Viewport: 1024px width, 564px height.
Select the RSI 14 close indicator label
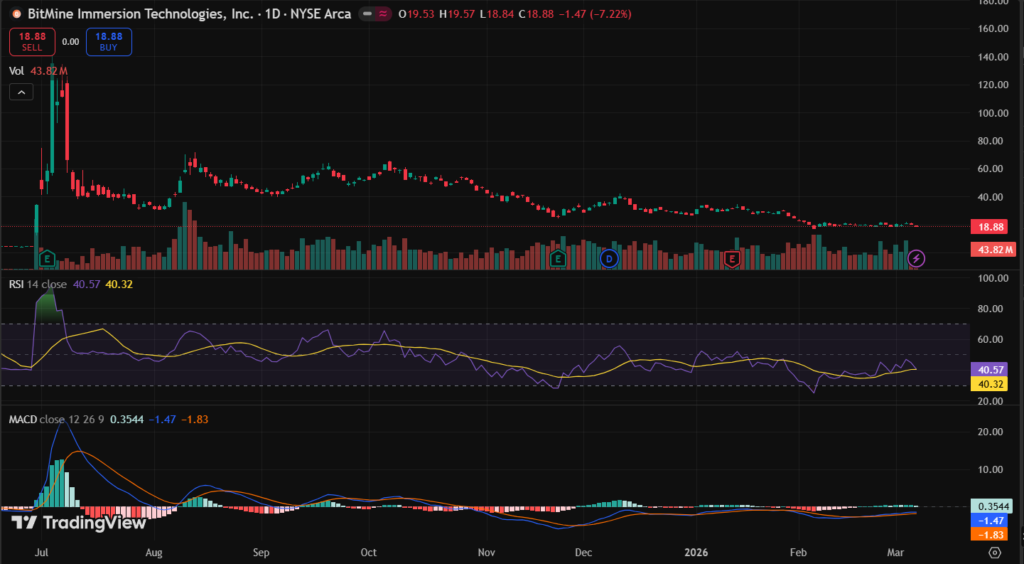(x=39, y=283)
